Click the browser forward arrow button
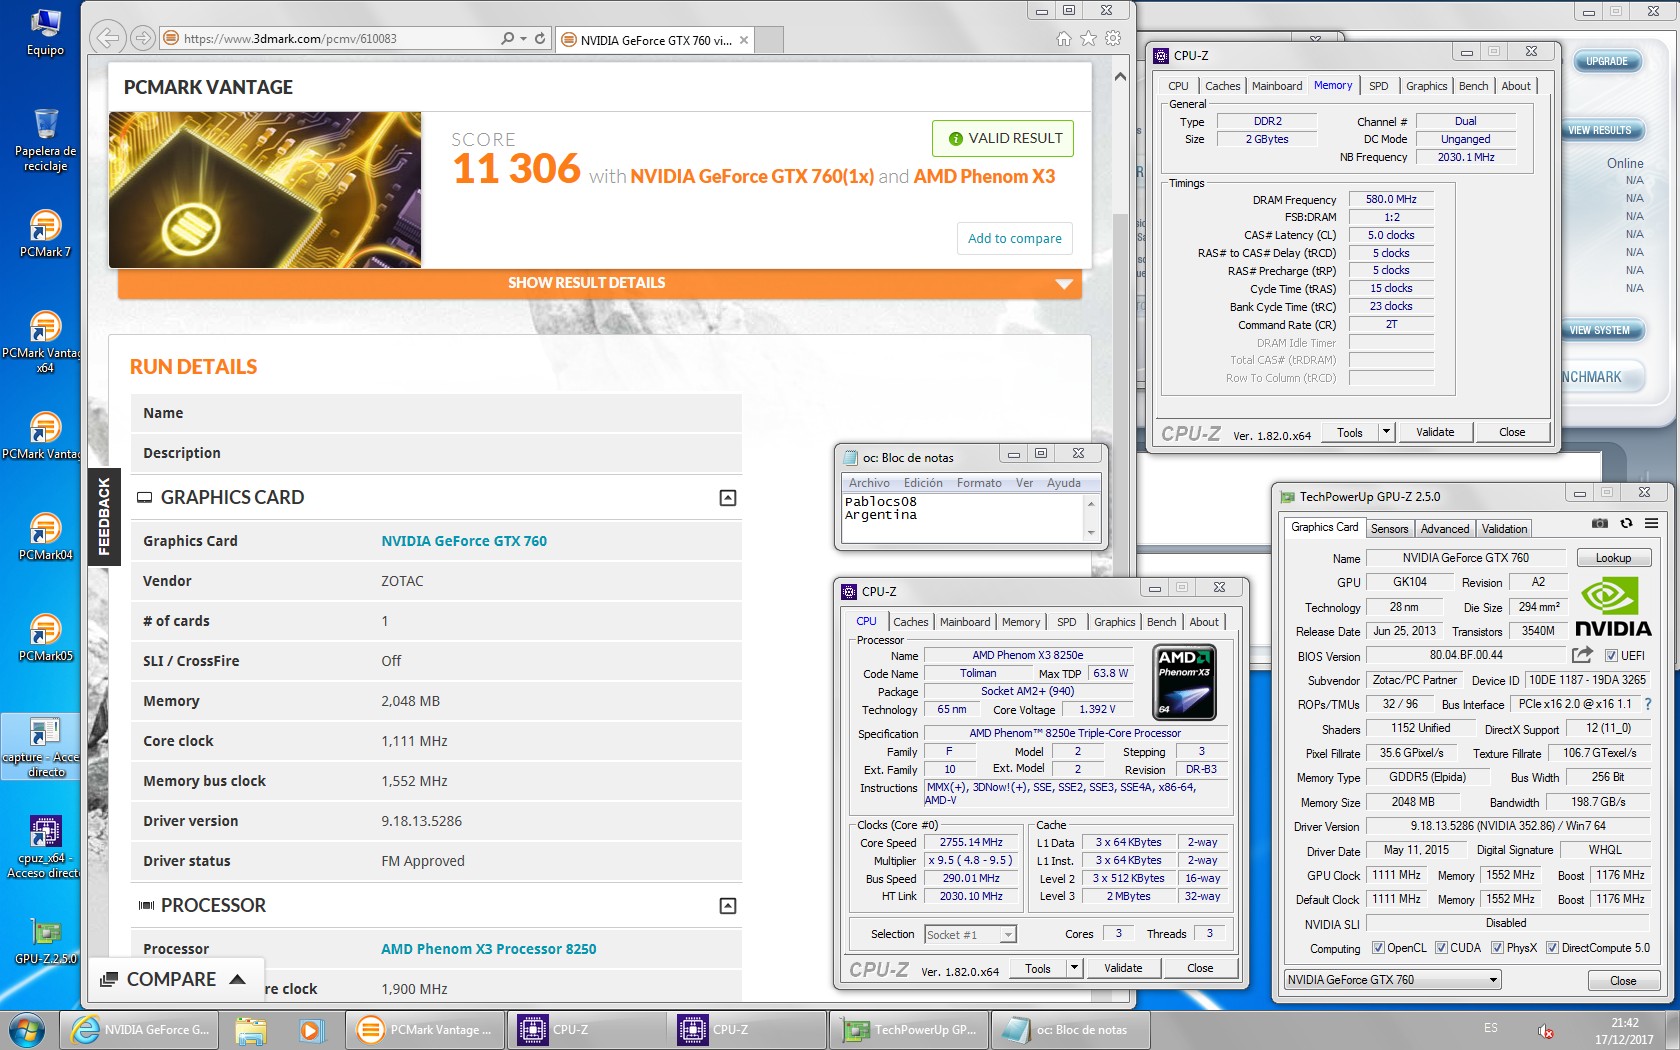Viewport: 1680px width, 1050px height. click(x=143, y=38)
